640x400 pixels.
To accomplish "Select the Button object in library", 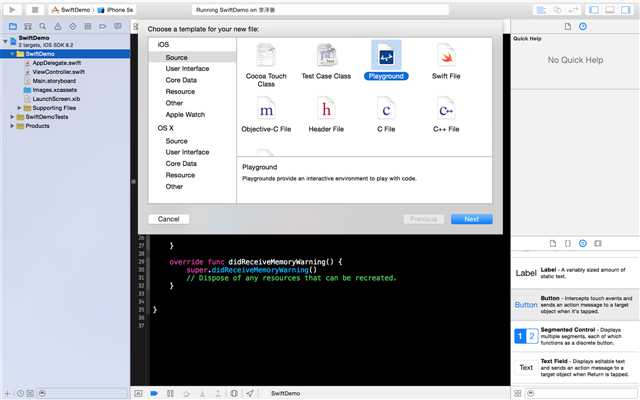I will [x=576, y=304].
